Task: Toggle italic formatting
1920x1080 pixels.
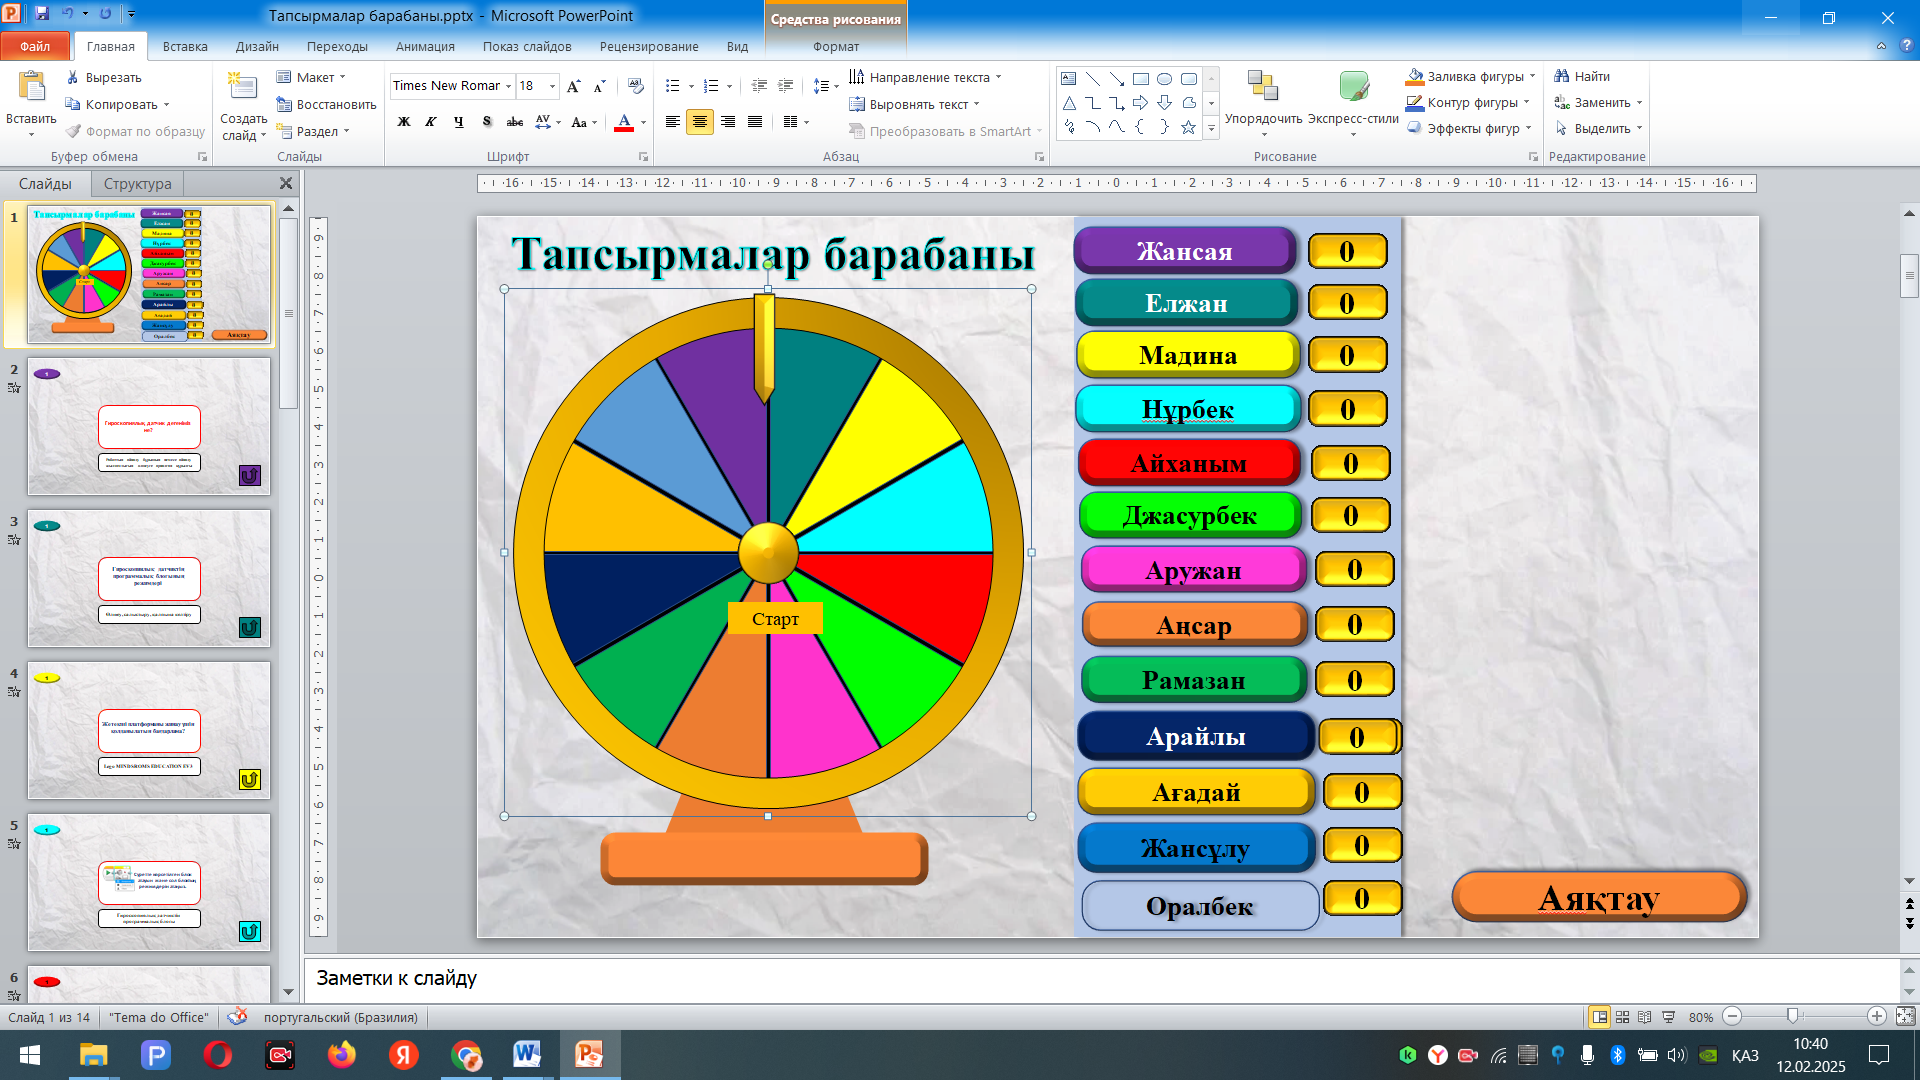Action: [x=431, y=122]
